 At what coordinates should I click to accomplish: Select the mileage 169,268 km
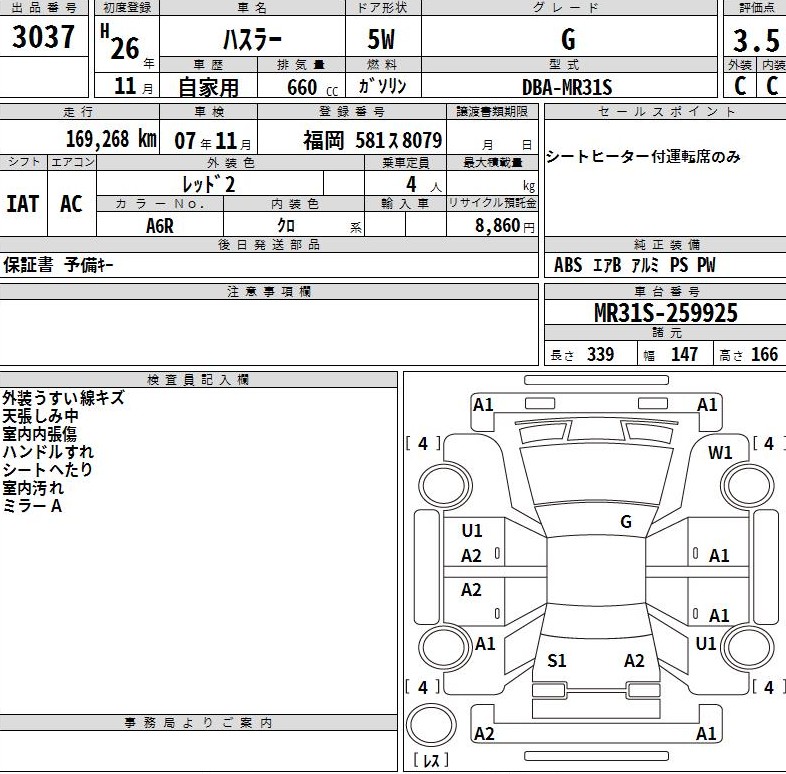111,139
